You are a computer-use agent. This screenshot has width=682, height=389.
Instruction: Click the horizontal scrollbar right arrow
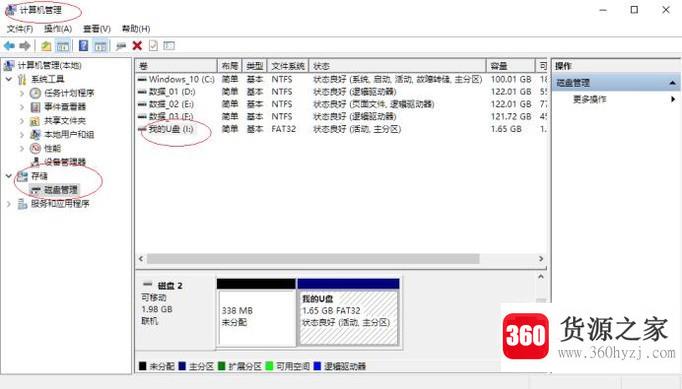[541, 258]
